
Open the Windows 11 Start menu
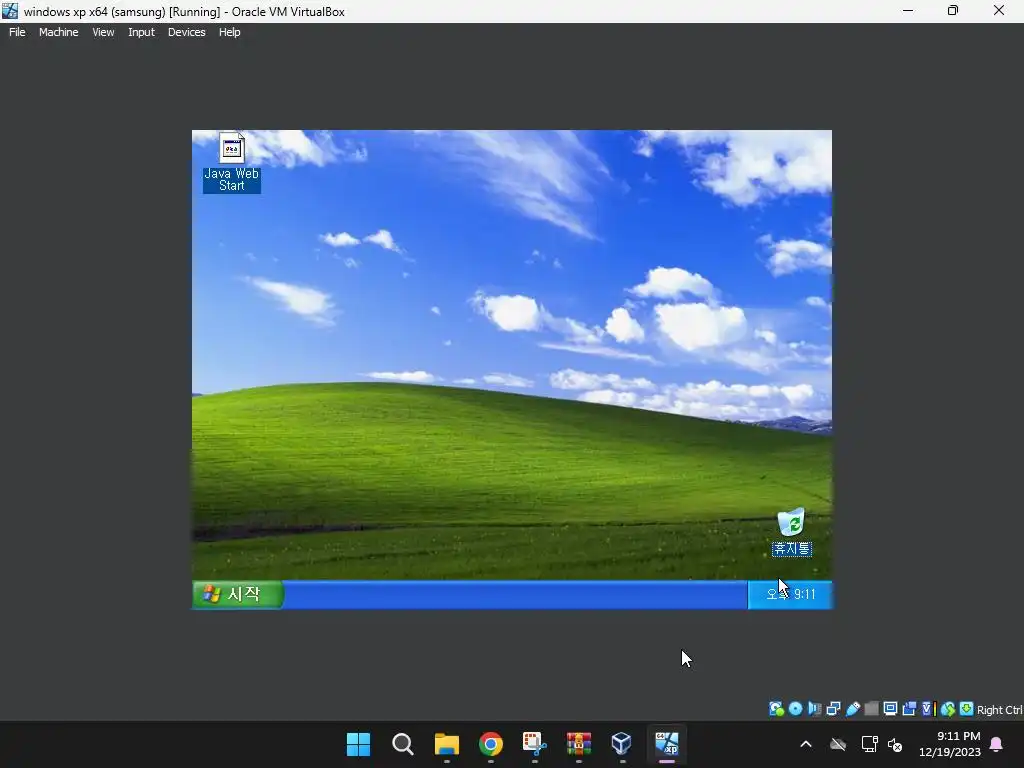click(x=359, y=744)
